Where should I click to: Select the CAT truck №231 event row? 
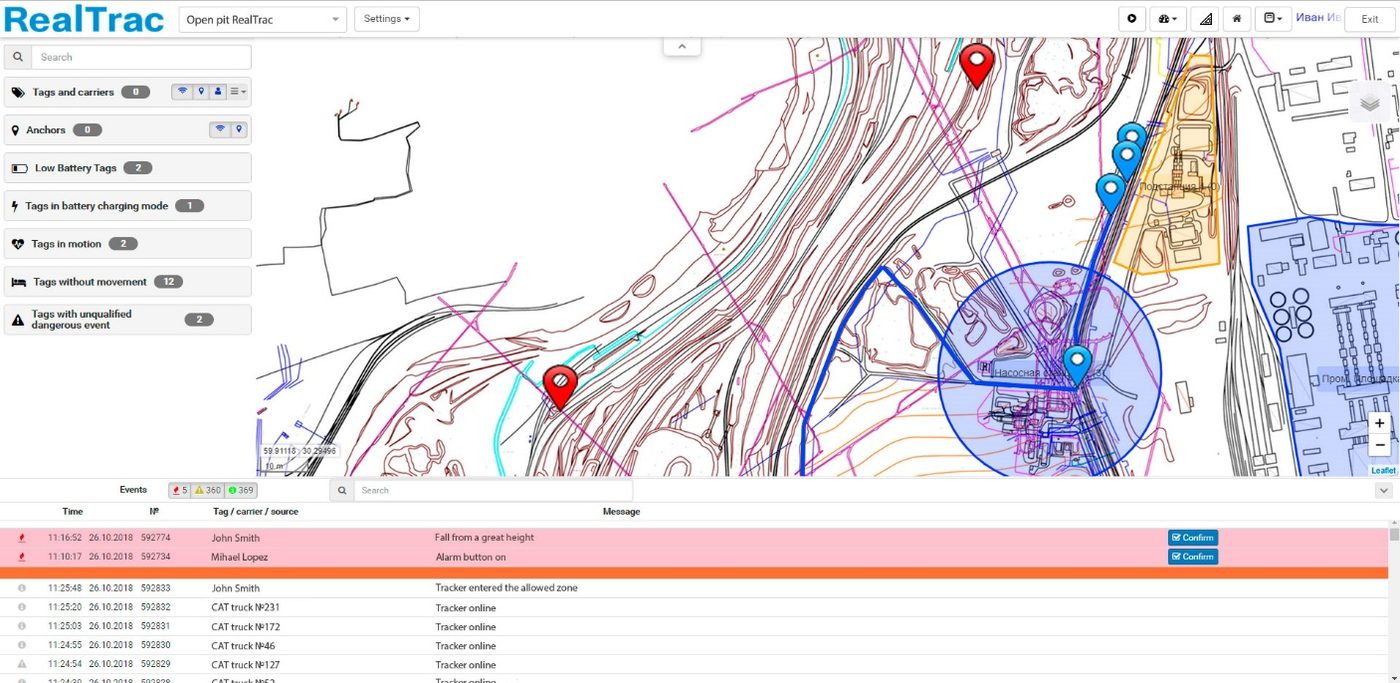tap(694, 607)
